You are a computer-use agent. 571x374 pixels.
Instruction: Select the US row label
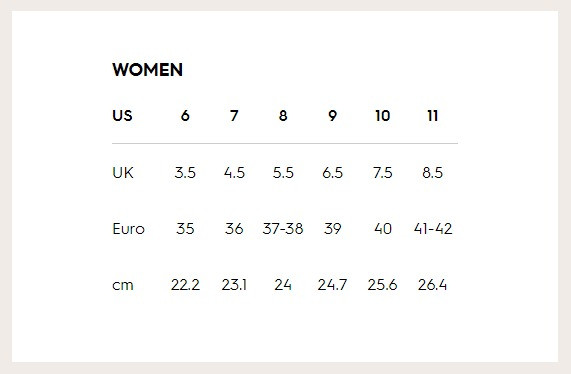(122, 116)
